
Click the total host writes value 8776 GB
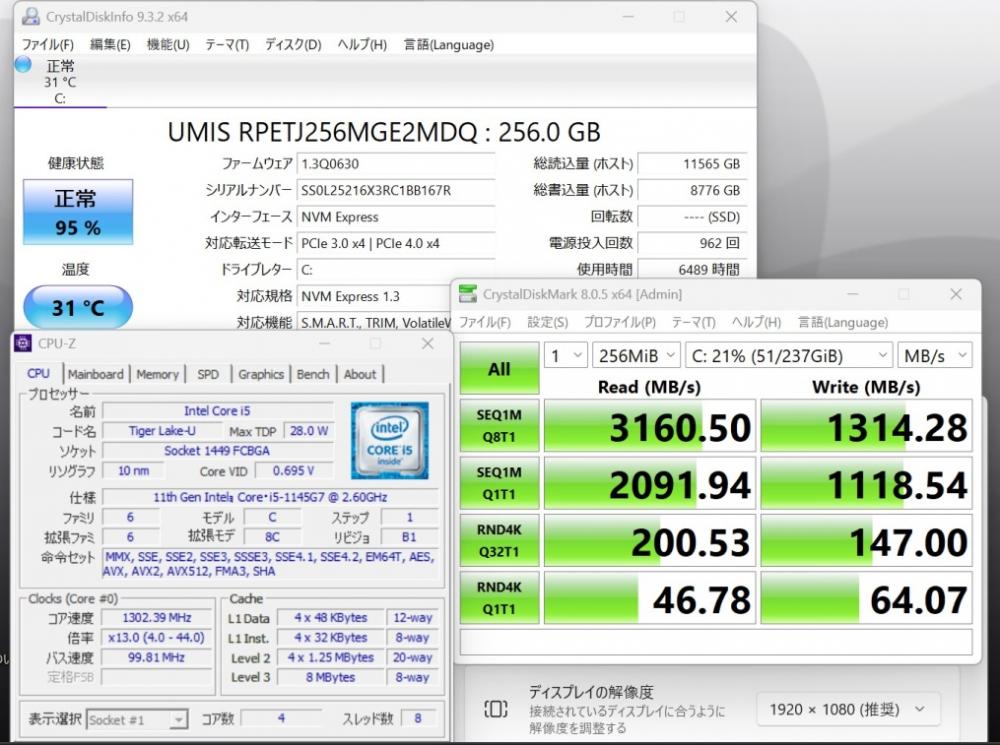[692, 190]
